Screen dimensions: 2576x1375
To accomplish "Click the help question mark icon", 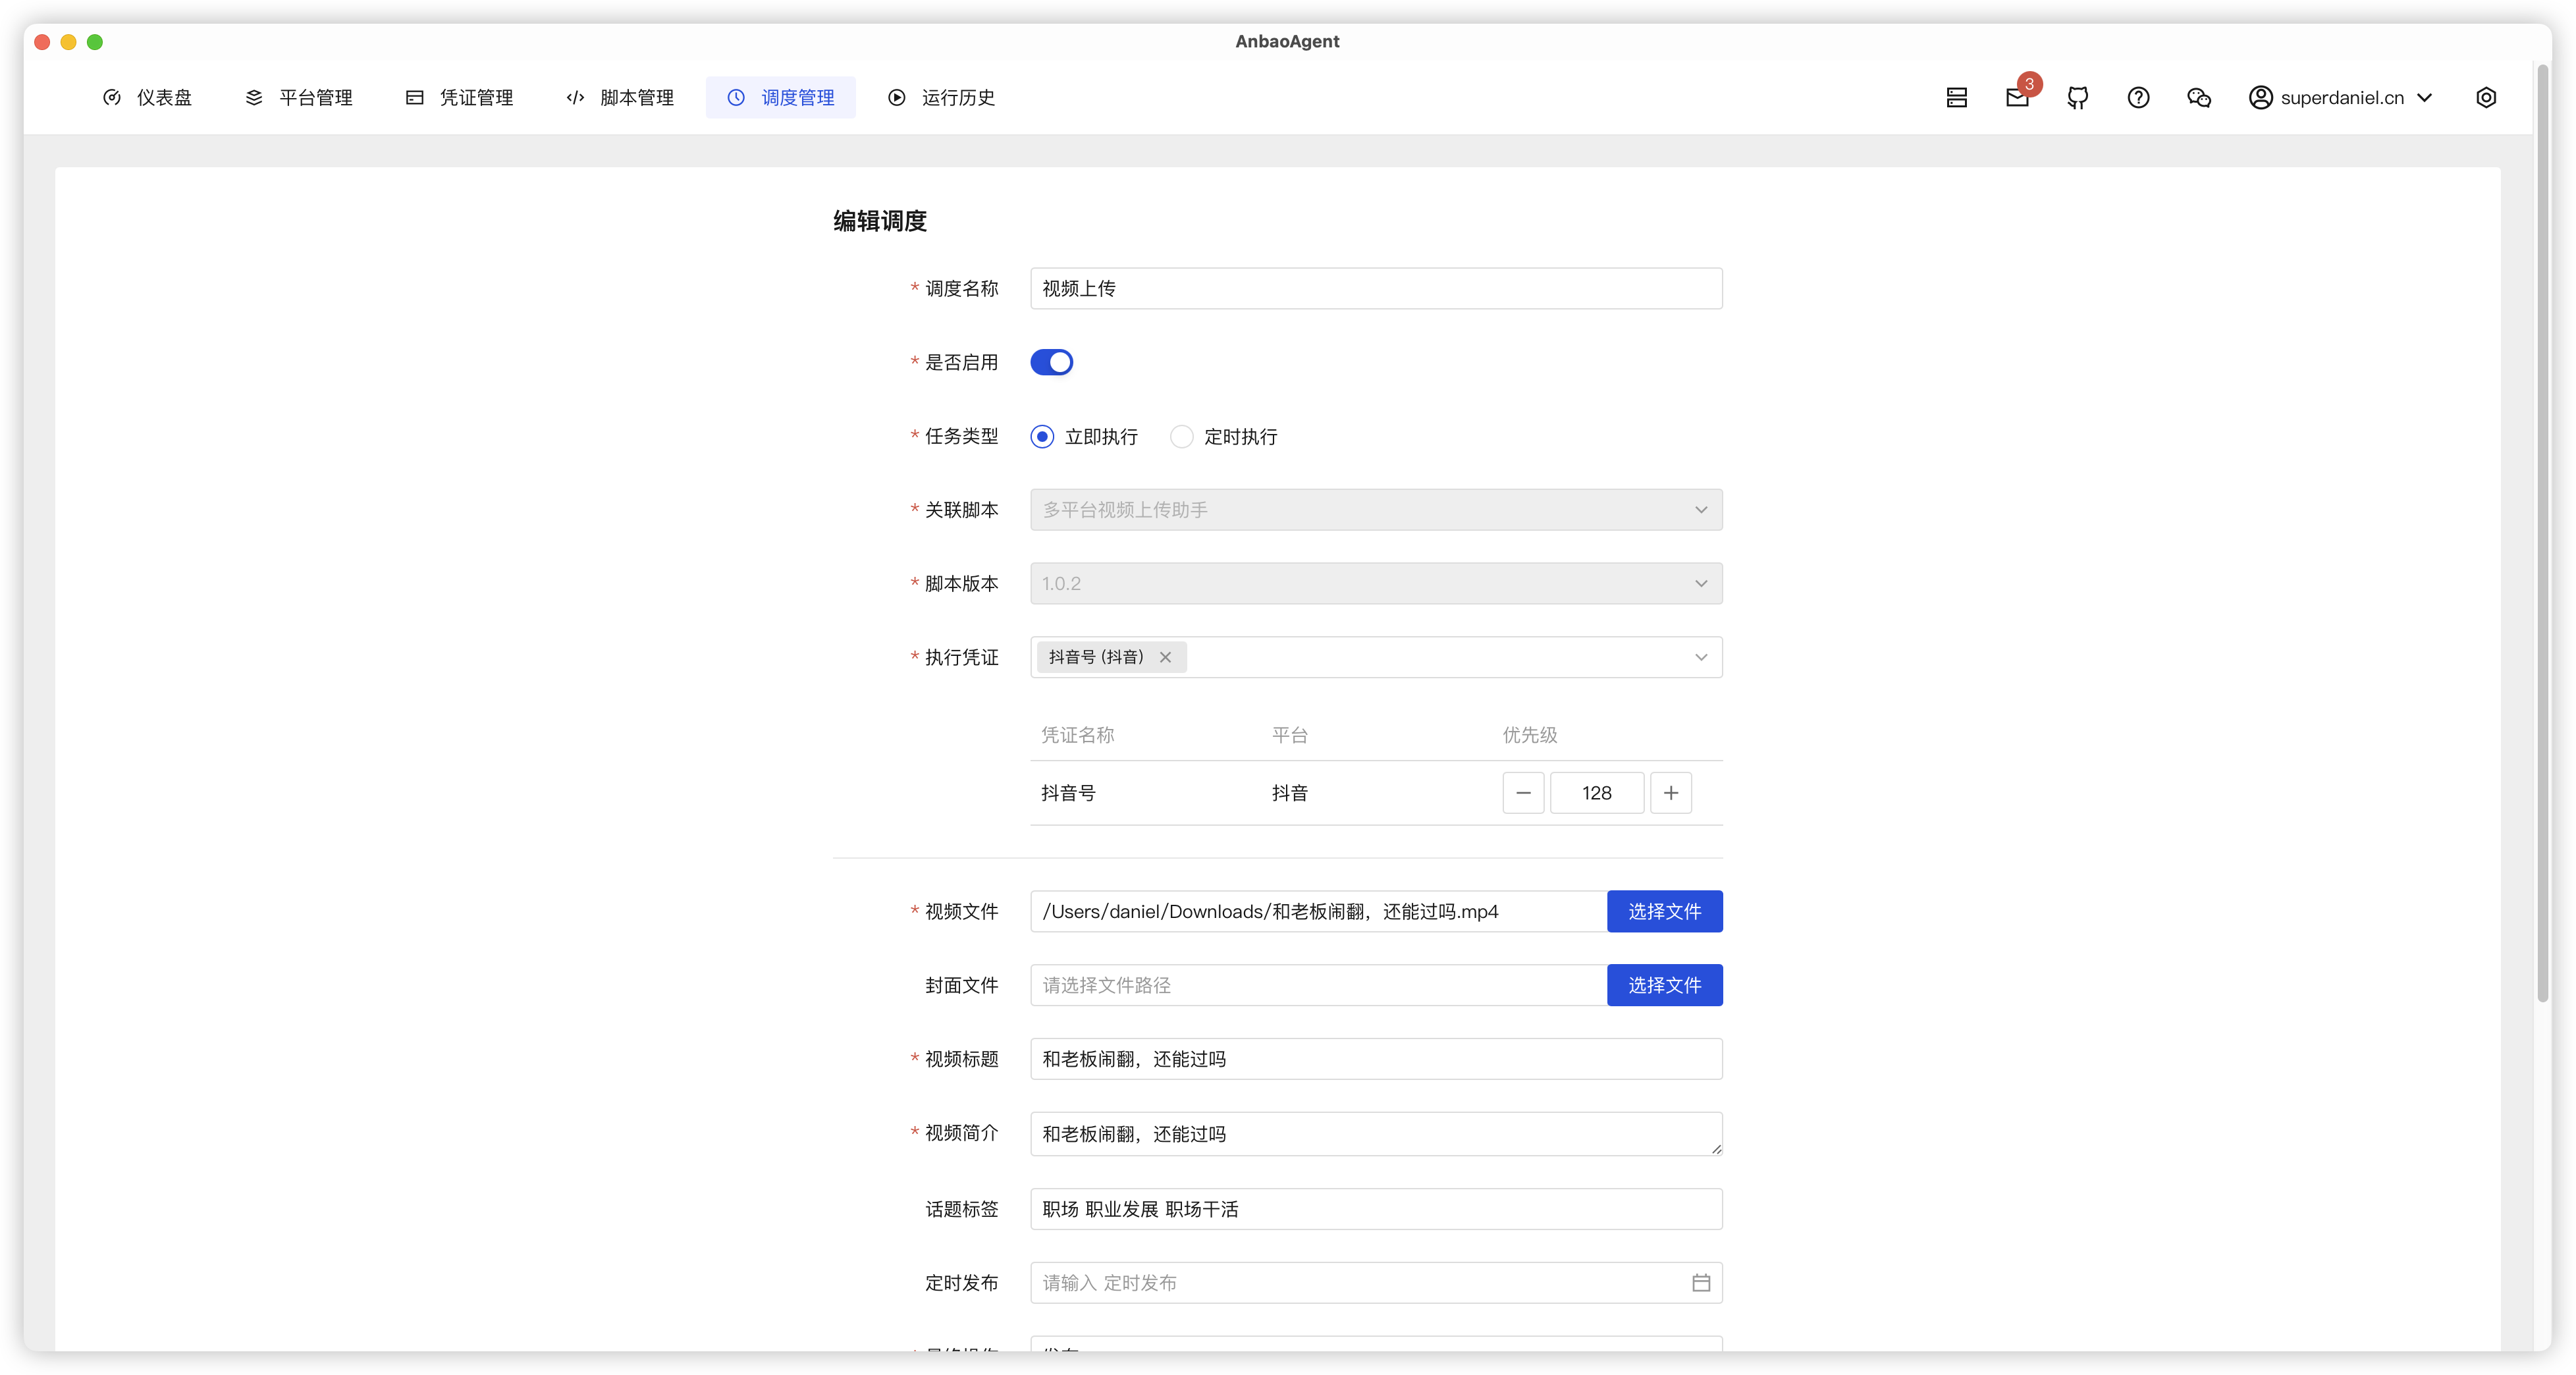I will click(2138, 97).
